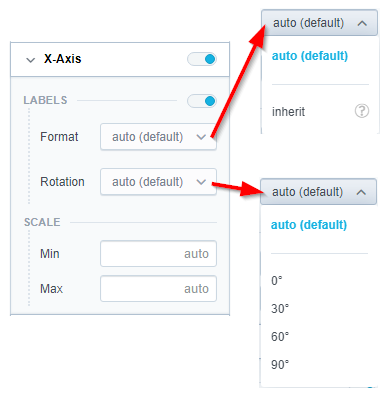Select the inherit format option
Viewport: 385px width, 396px height.
pos(288,112)
